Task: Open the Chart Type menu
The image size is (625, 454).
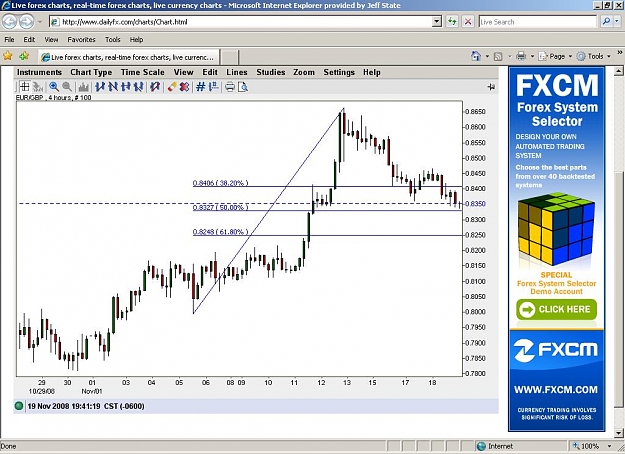Action: (x=91, y=72)
